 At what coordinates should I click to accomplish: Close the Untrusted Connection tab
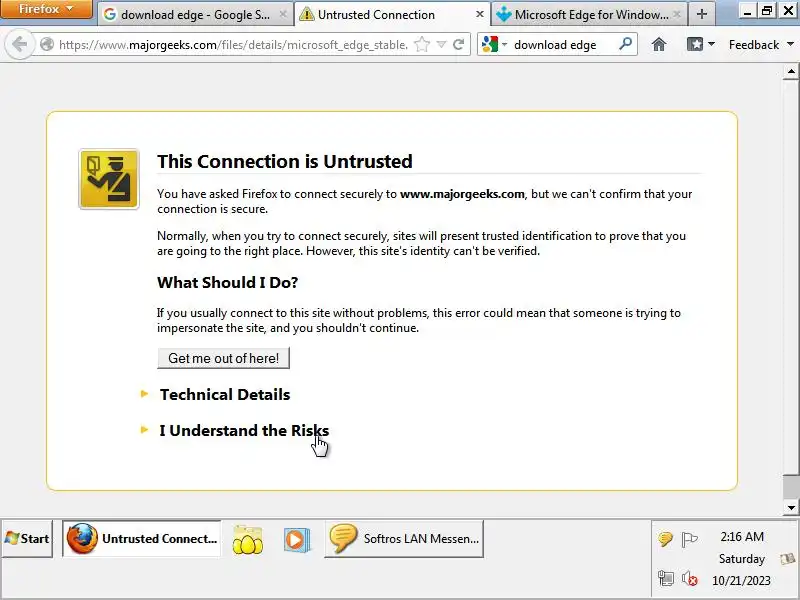480,14
